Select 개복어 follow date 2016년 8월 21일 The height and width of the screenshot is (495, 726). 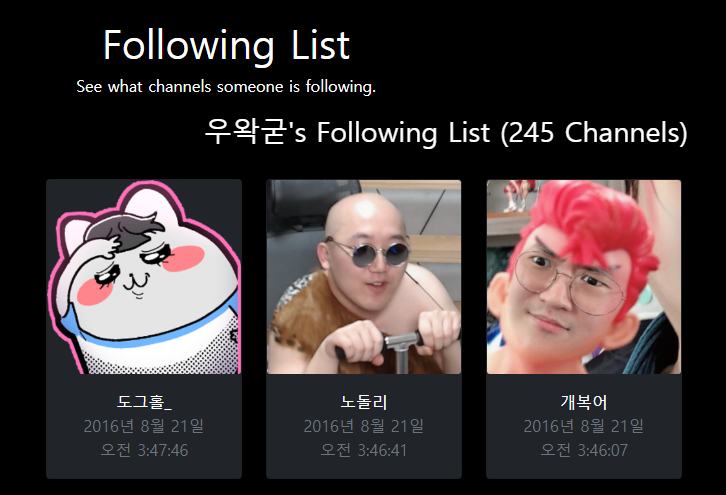(x=584, y=426)
